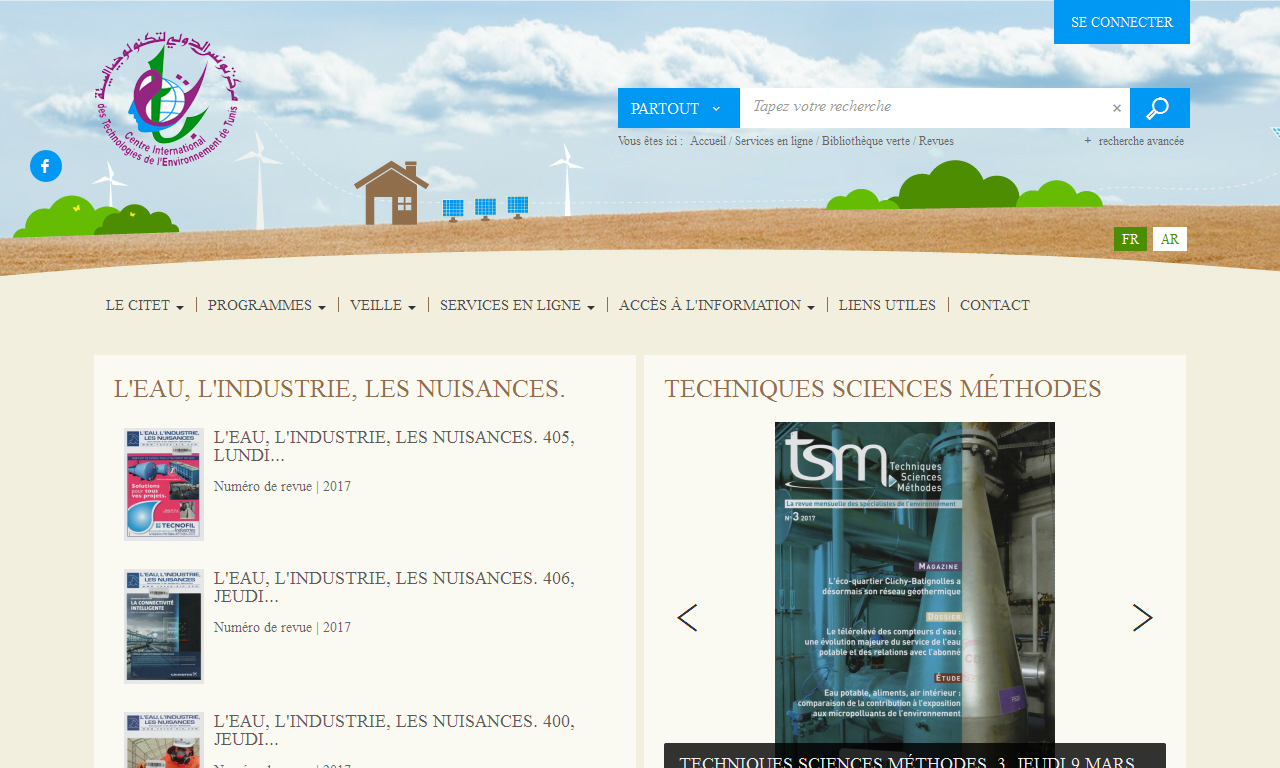Image resolution: width=1280 pixels, height=768 pixels.
Task: Click the SE CONNECTER button
Action: pyautogui.click(x=1122, y=22)
